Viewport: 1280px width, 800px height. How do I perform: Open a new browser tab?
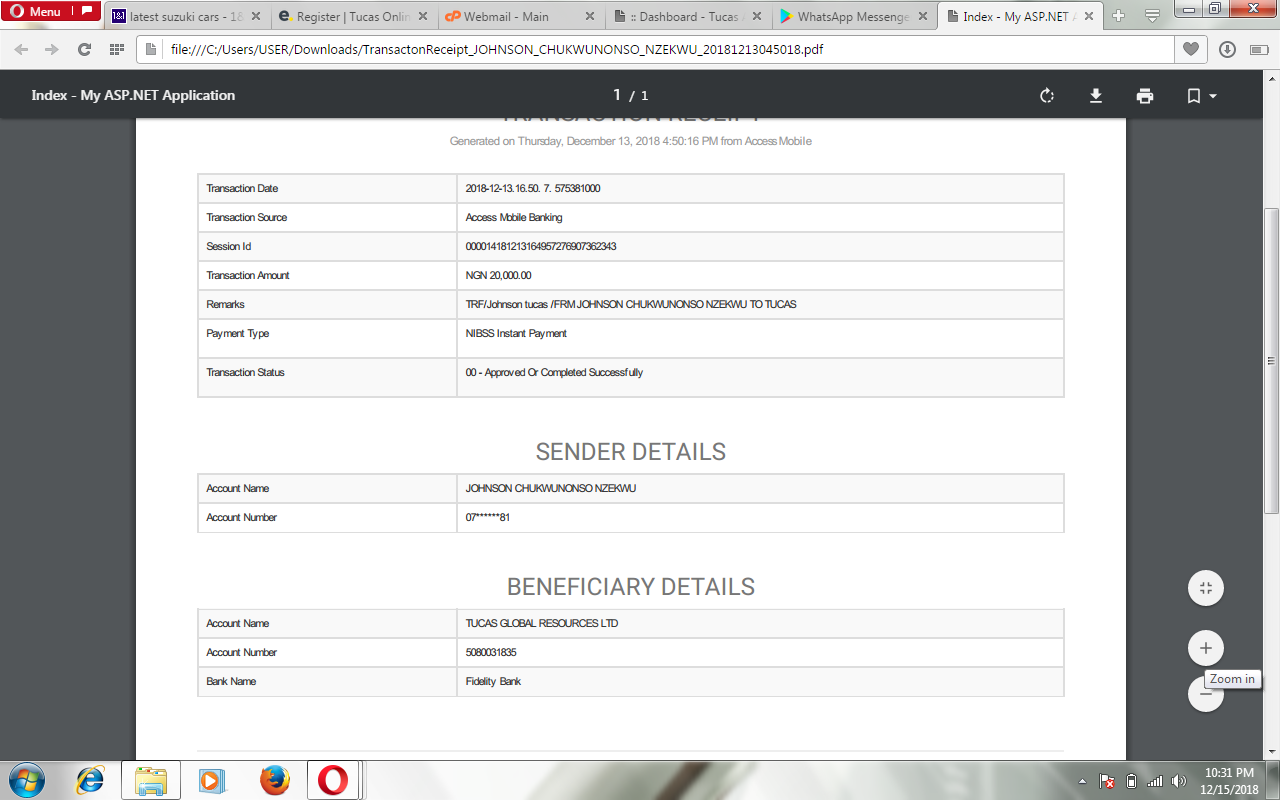(1118, 16)
